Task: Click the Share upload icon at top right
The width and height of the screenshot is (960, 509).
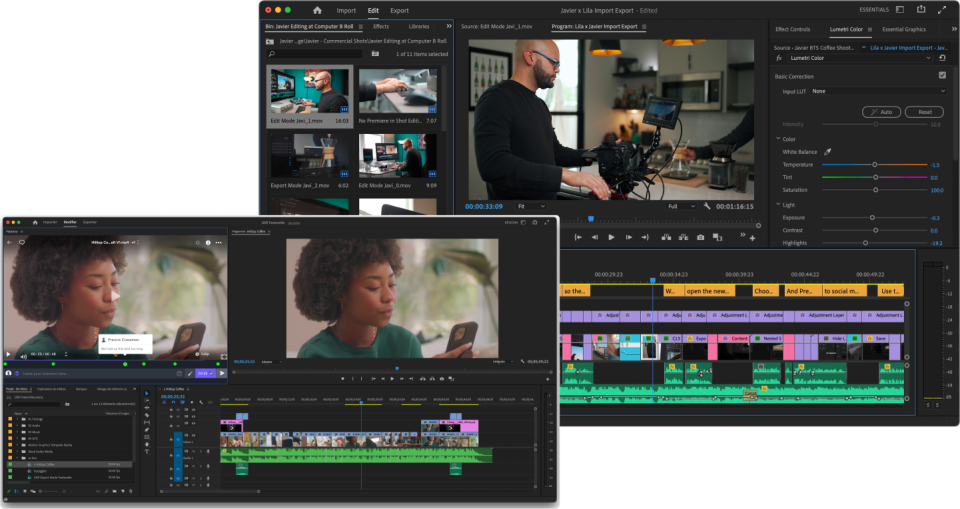Action: [920, 10]
